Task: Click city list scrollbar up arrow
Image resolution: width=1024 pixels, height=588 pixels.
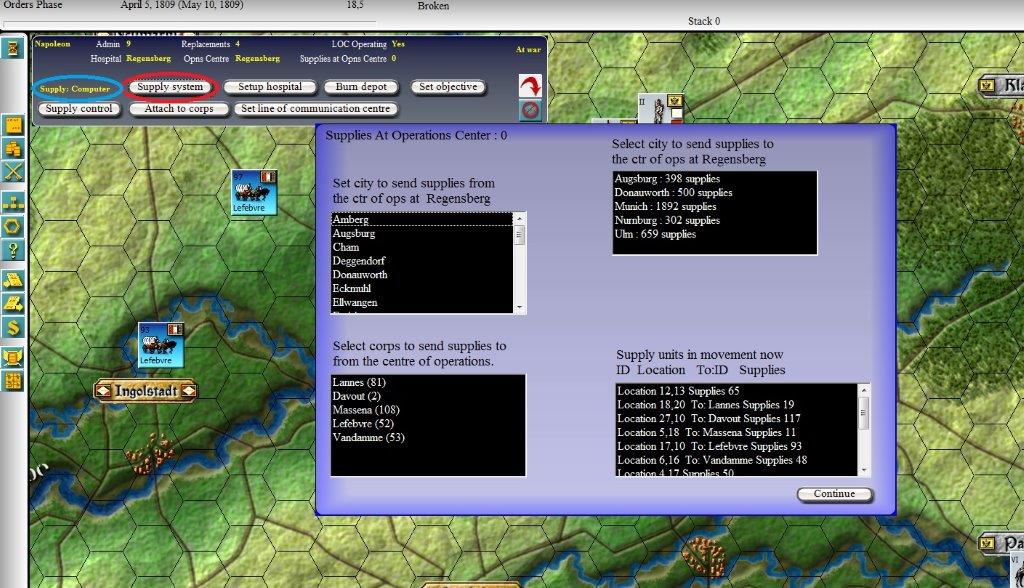Action: (520, 219)
